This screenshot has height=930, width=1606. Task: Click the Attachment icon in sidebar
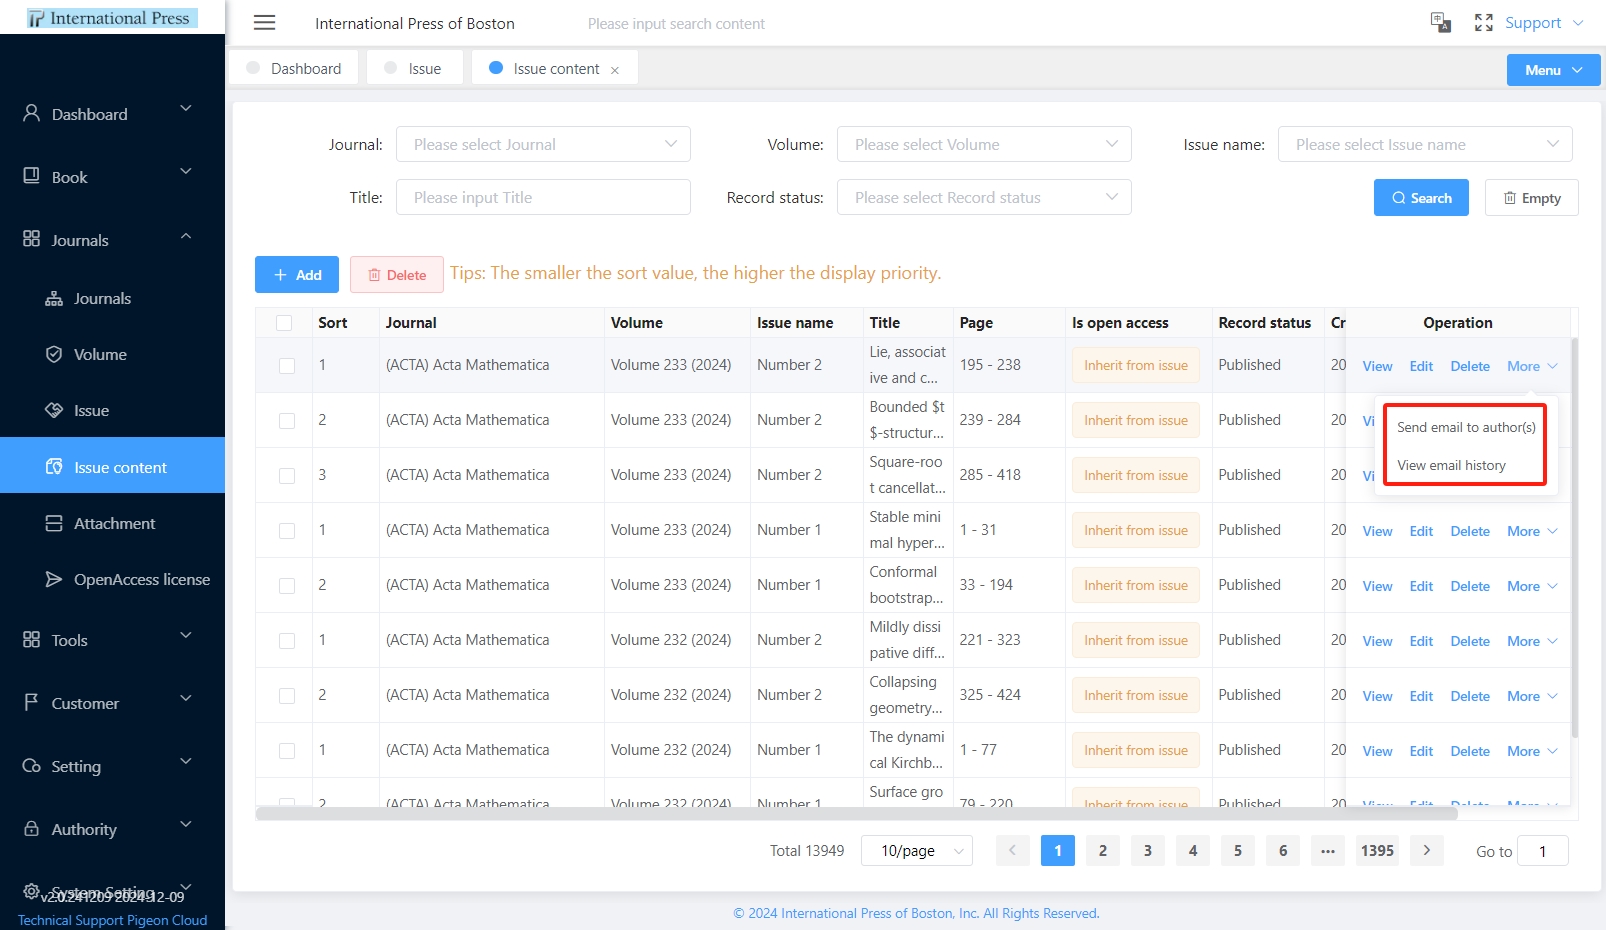pos(54,523)
